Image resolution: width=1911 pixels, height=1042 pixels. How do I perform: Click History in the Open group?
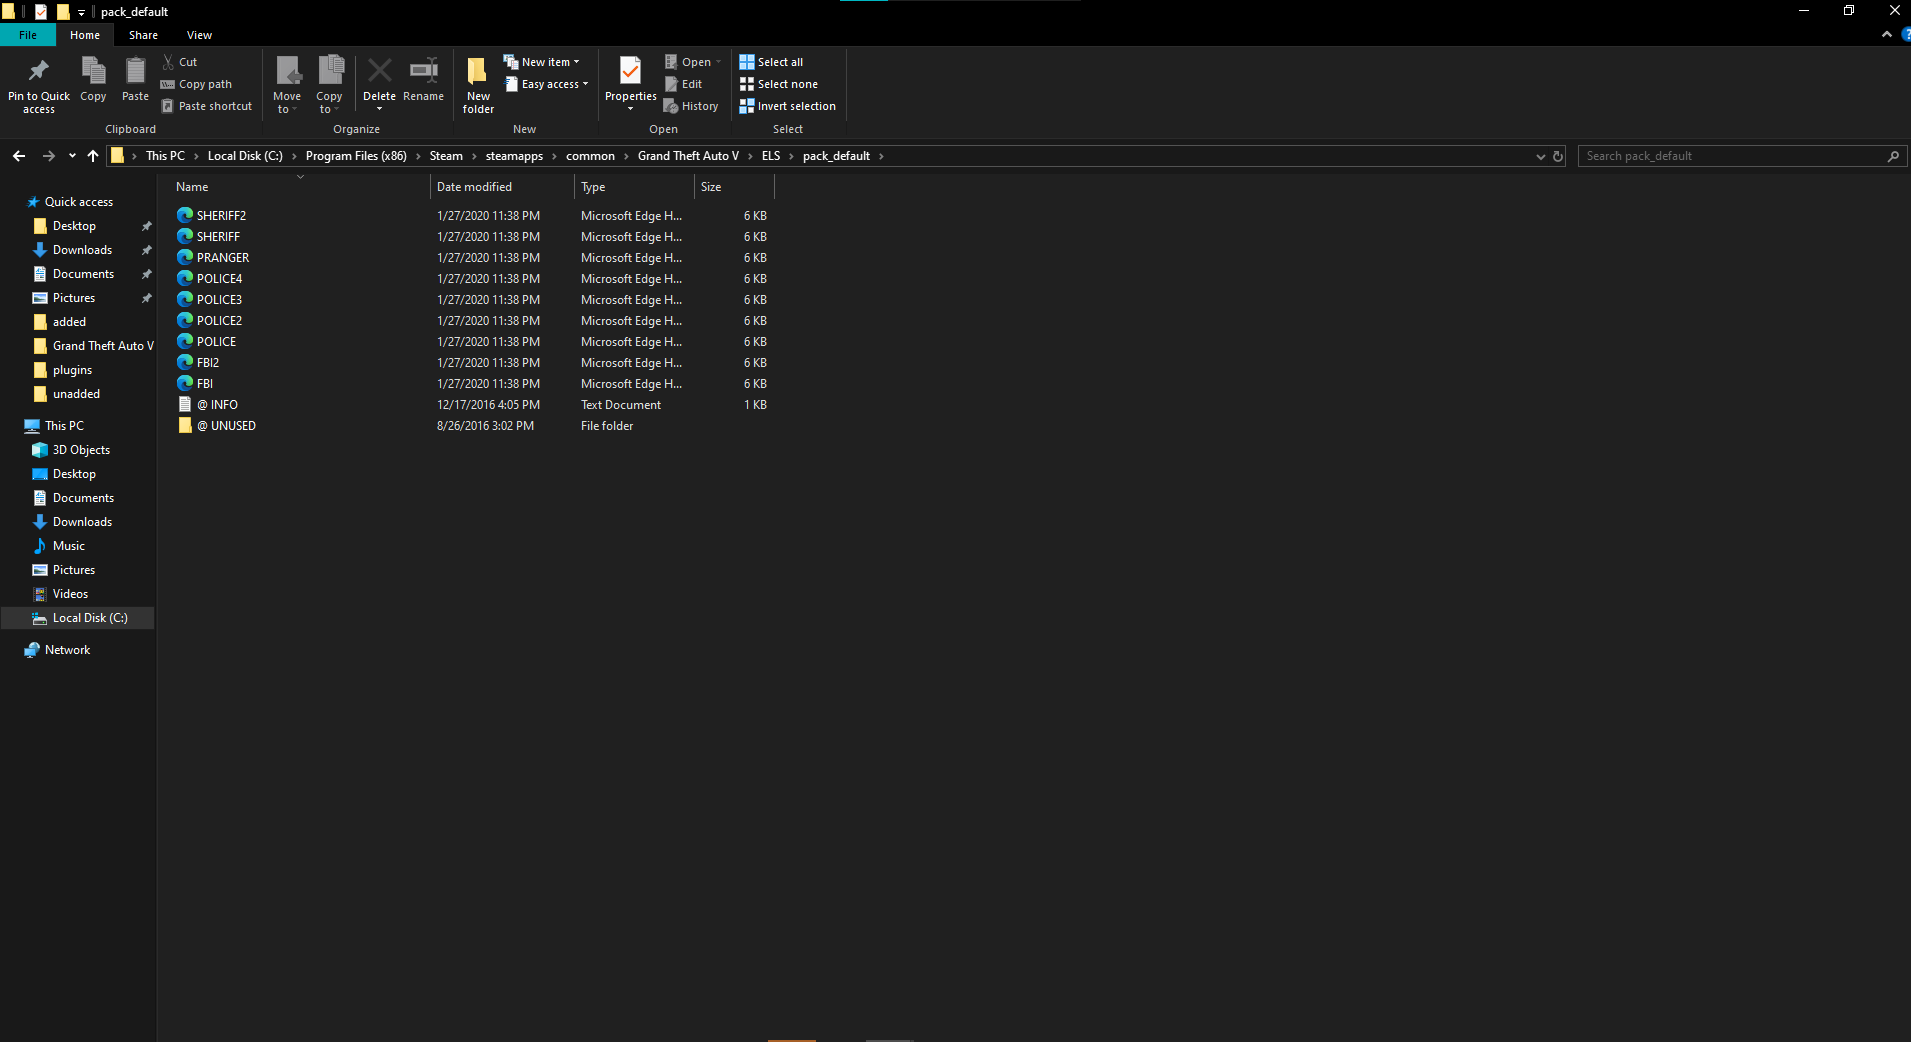pyautogui.click(x=691, y=106)
